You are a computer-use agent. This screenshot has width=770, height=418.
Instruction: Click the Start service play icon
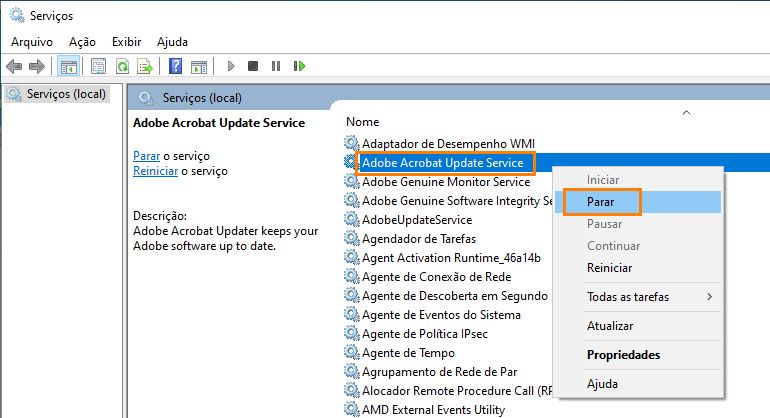pos(231,66)
